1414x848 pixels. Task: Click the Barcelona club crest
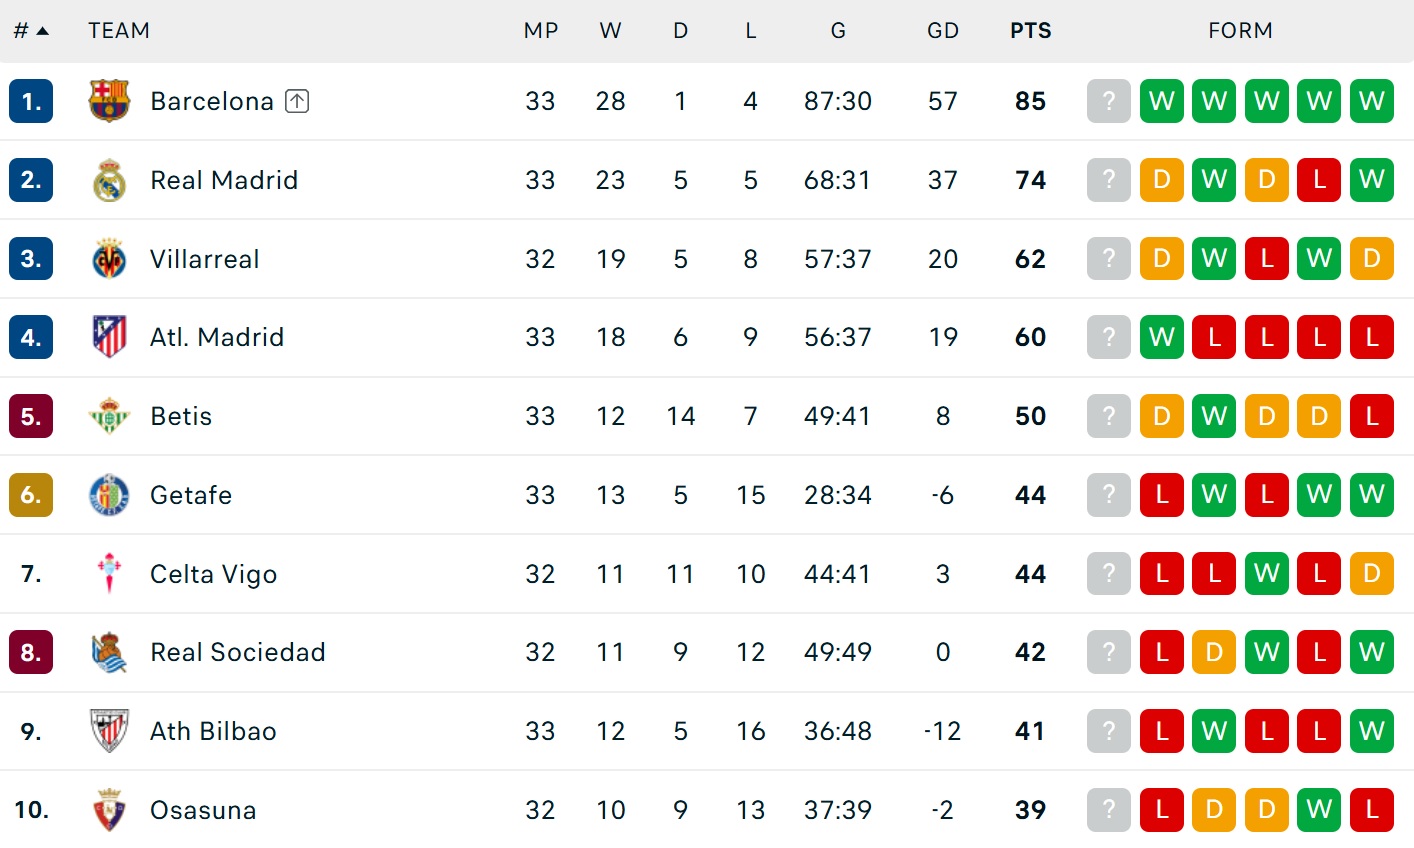click(x=109, y=101)
